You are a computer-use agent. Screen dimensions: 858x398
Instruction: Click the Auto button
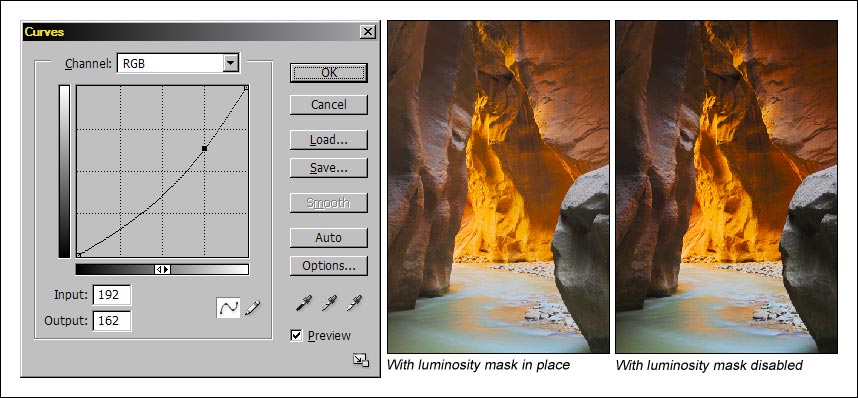(328, 238)
